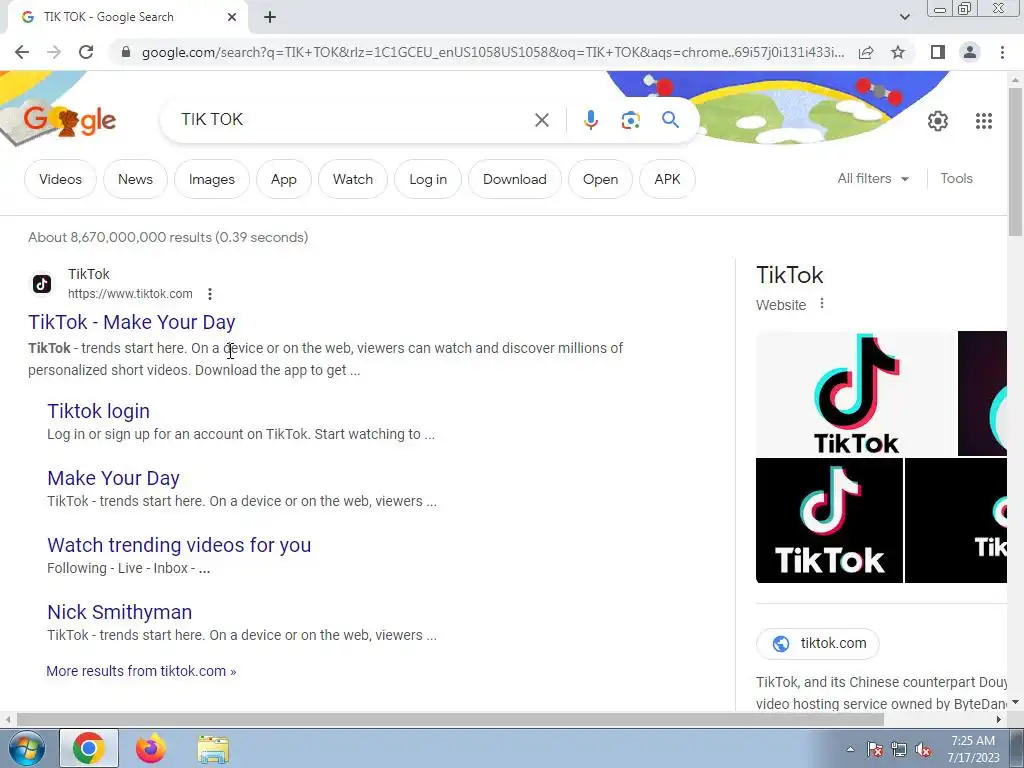Open the Chrome profile avatar
This screenshot has width=1024, height=768.
point(970,52)
